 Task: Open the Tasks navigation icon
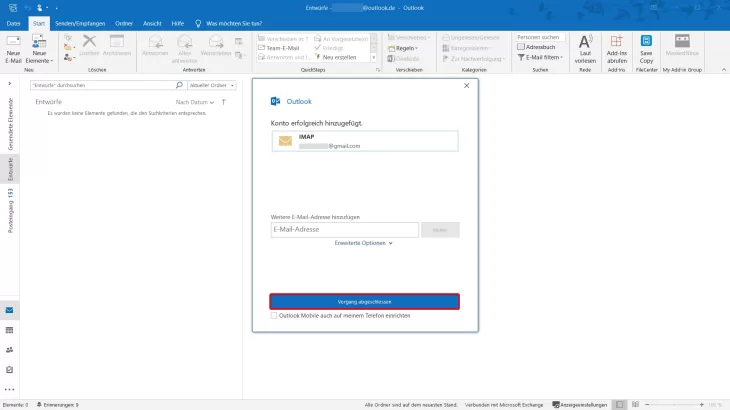point(10,369)
